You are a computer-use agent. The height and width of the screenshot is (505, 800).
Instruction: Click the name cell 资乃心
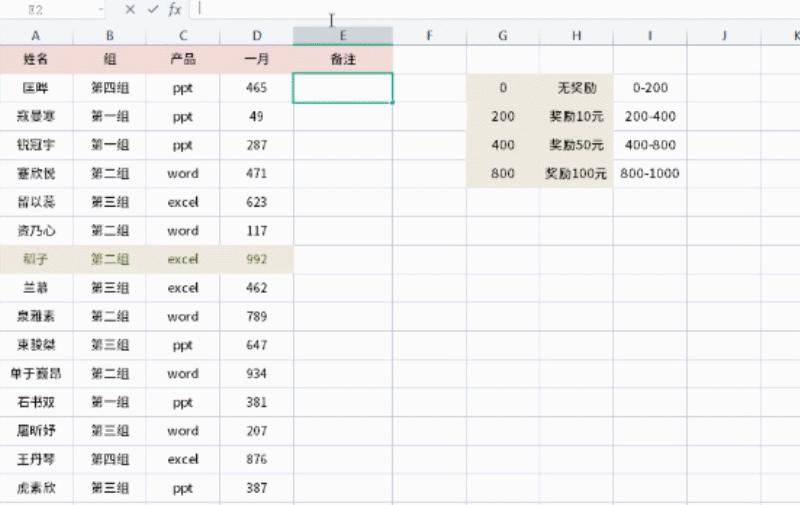(x=36, y=231)
